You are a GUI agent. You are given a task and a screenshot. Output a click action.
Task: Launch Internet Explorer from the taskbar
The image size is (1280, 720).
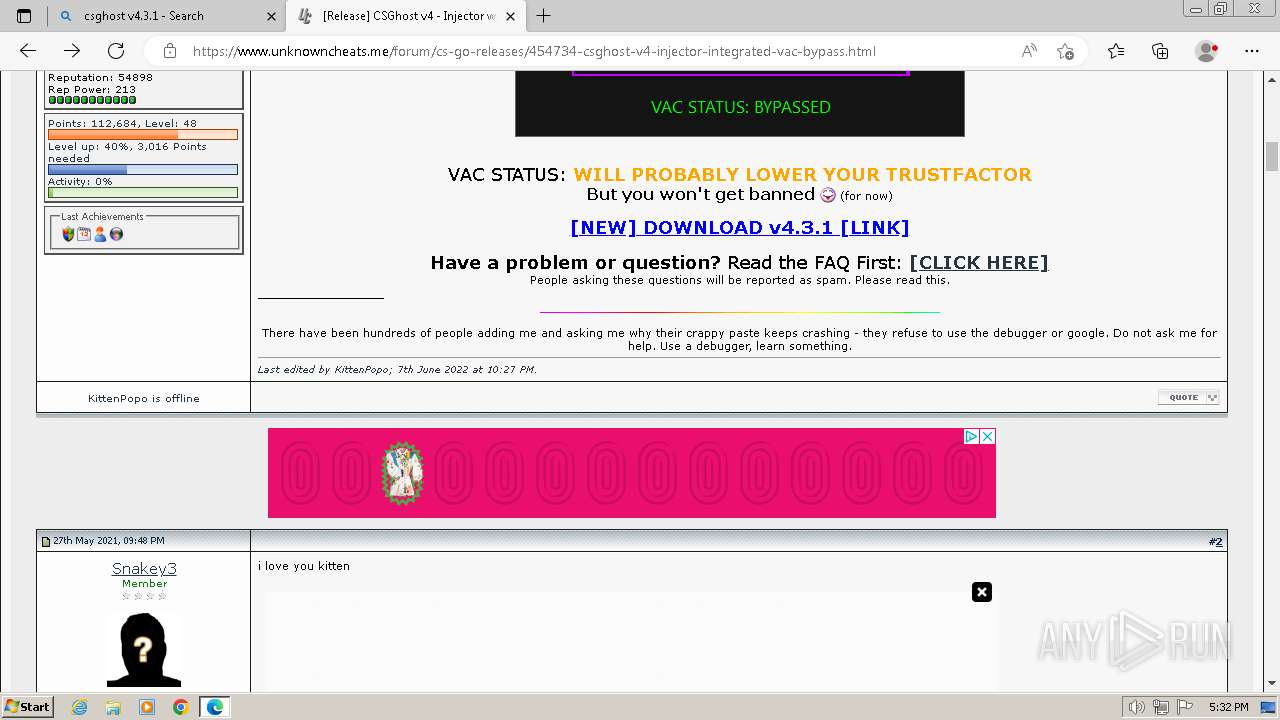tap(80, 707)
